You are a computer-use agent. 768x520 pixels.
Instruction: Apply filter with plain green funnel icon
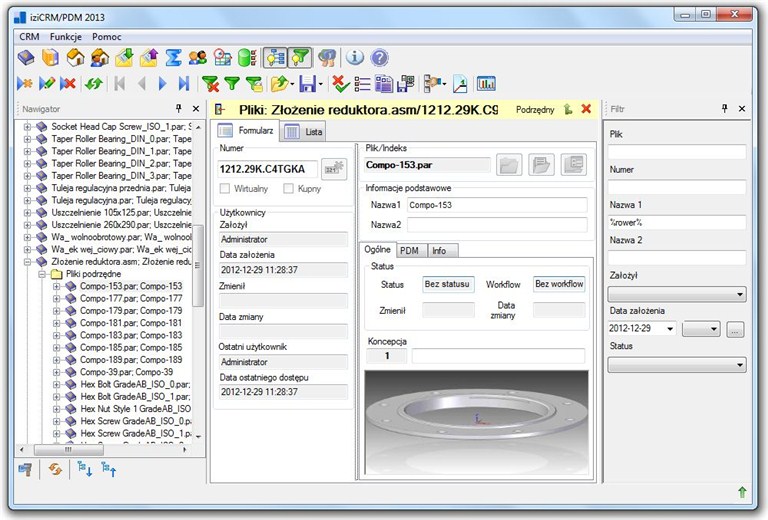coord(232,84)
